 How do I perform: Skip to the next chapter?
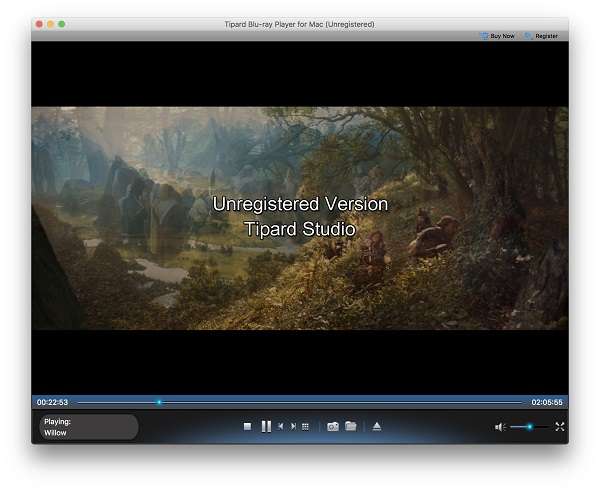[293, 426]
